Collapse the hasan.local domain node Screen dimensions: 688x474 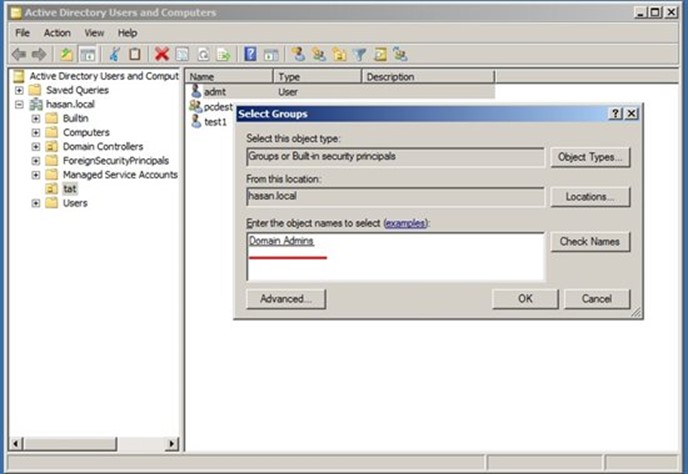tap(20, 104)
